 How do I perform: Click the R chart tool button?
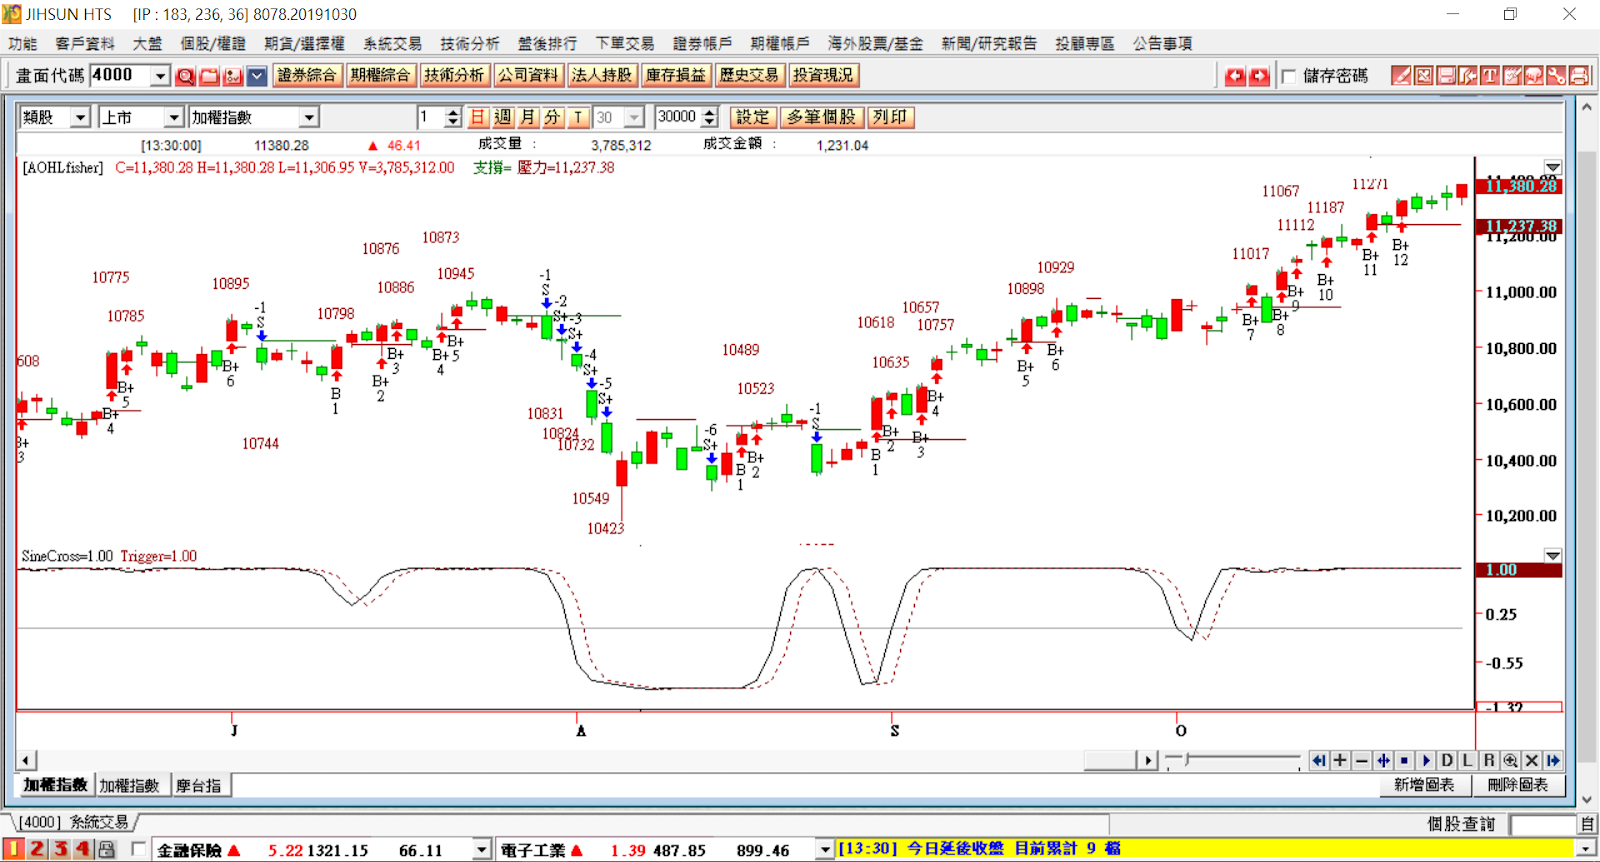[1489, 761]
